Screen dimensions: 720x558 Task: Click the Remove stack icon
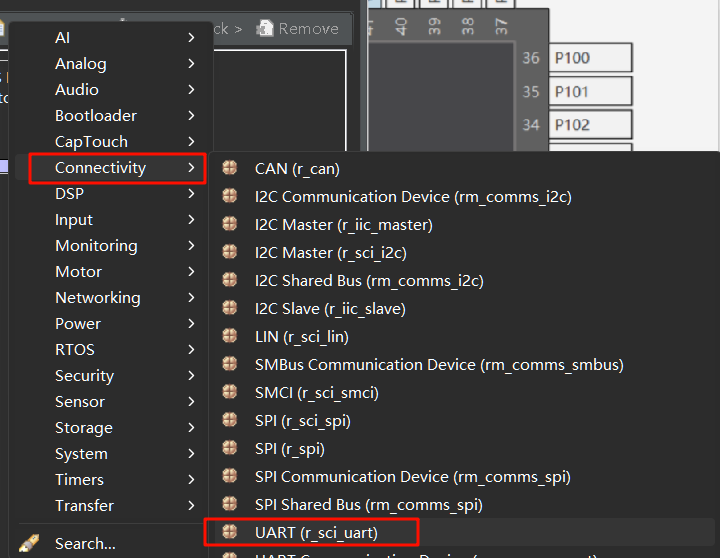point(264,28)
